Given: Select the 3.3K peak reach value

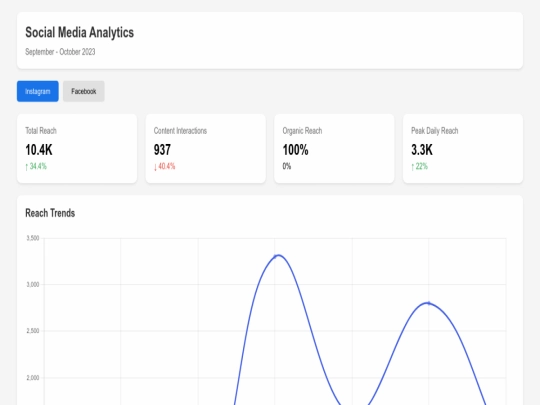Looking at the screenshot, I should (422, 150).
